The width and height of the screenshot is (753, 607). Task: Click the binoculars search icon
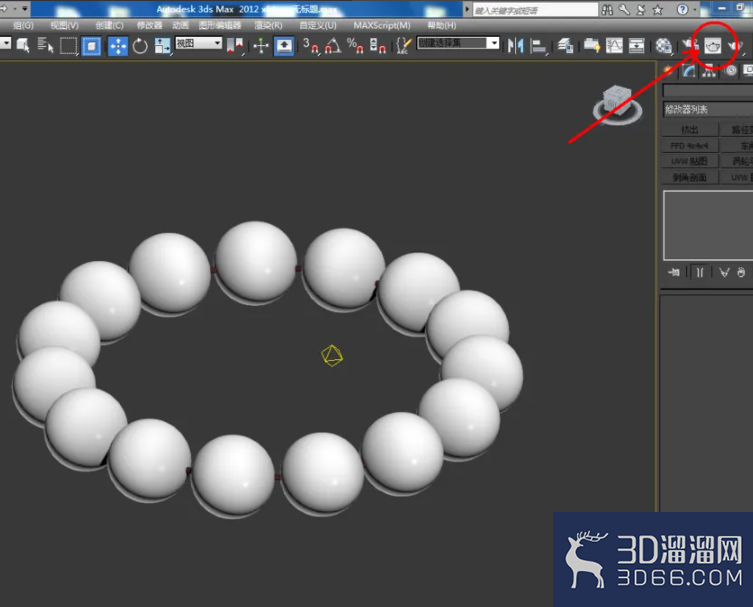click(x=607, y=10)
